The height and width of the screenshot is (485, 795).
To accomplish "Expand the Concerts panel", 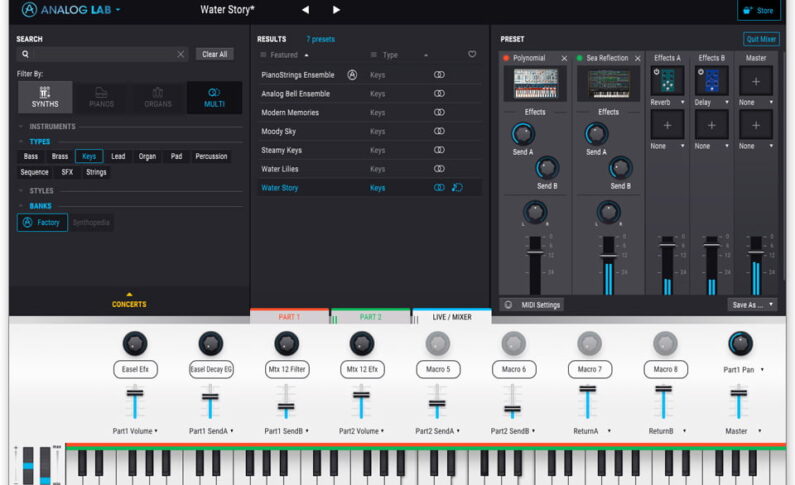I will [129, 300].
